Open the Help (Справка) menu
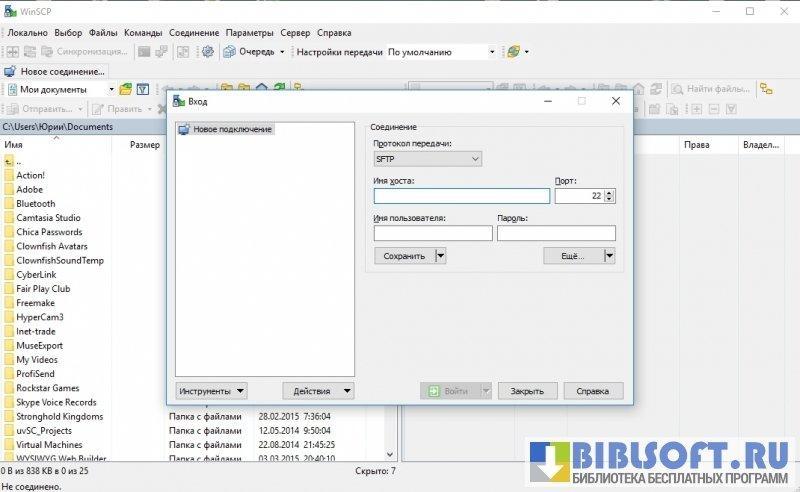The height and width of the screenshot is (492, 800). click(334, 33)
